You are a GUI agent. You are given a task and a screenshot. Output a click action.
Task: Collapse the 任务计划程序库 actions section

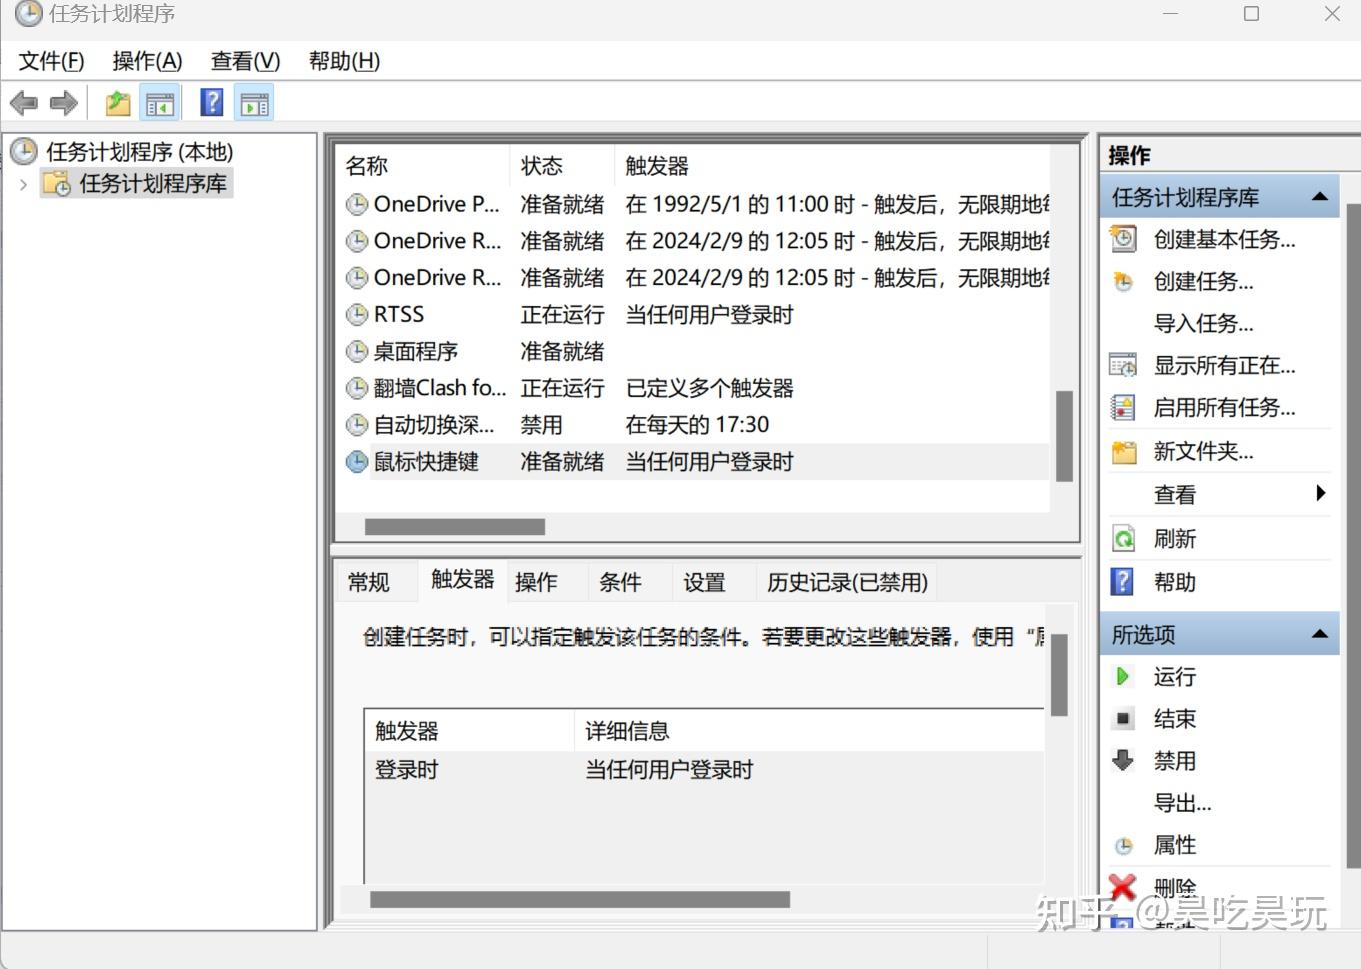tap(1321, 195)
